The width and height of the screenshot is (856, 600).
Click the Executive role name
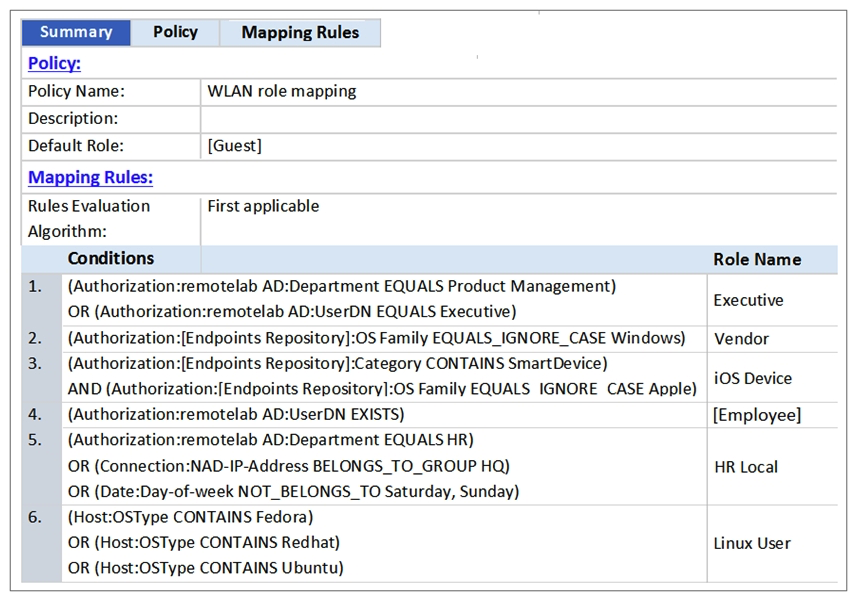click(748, 300)
